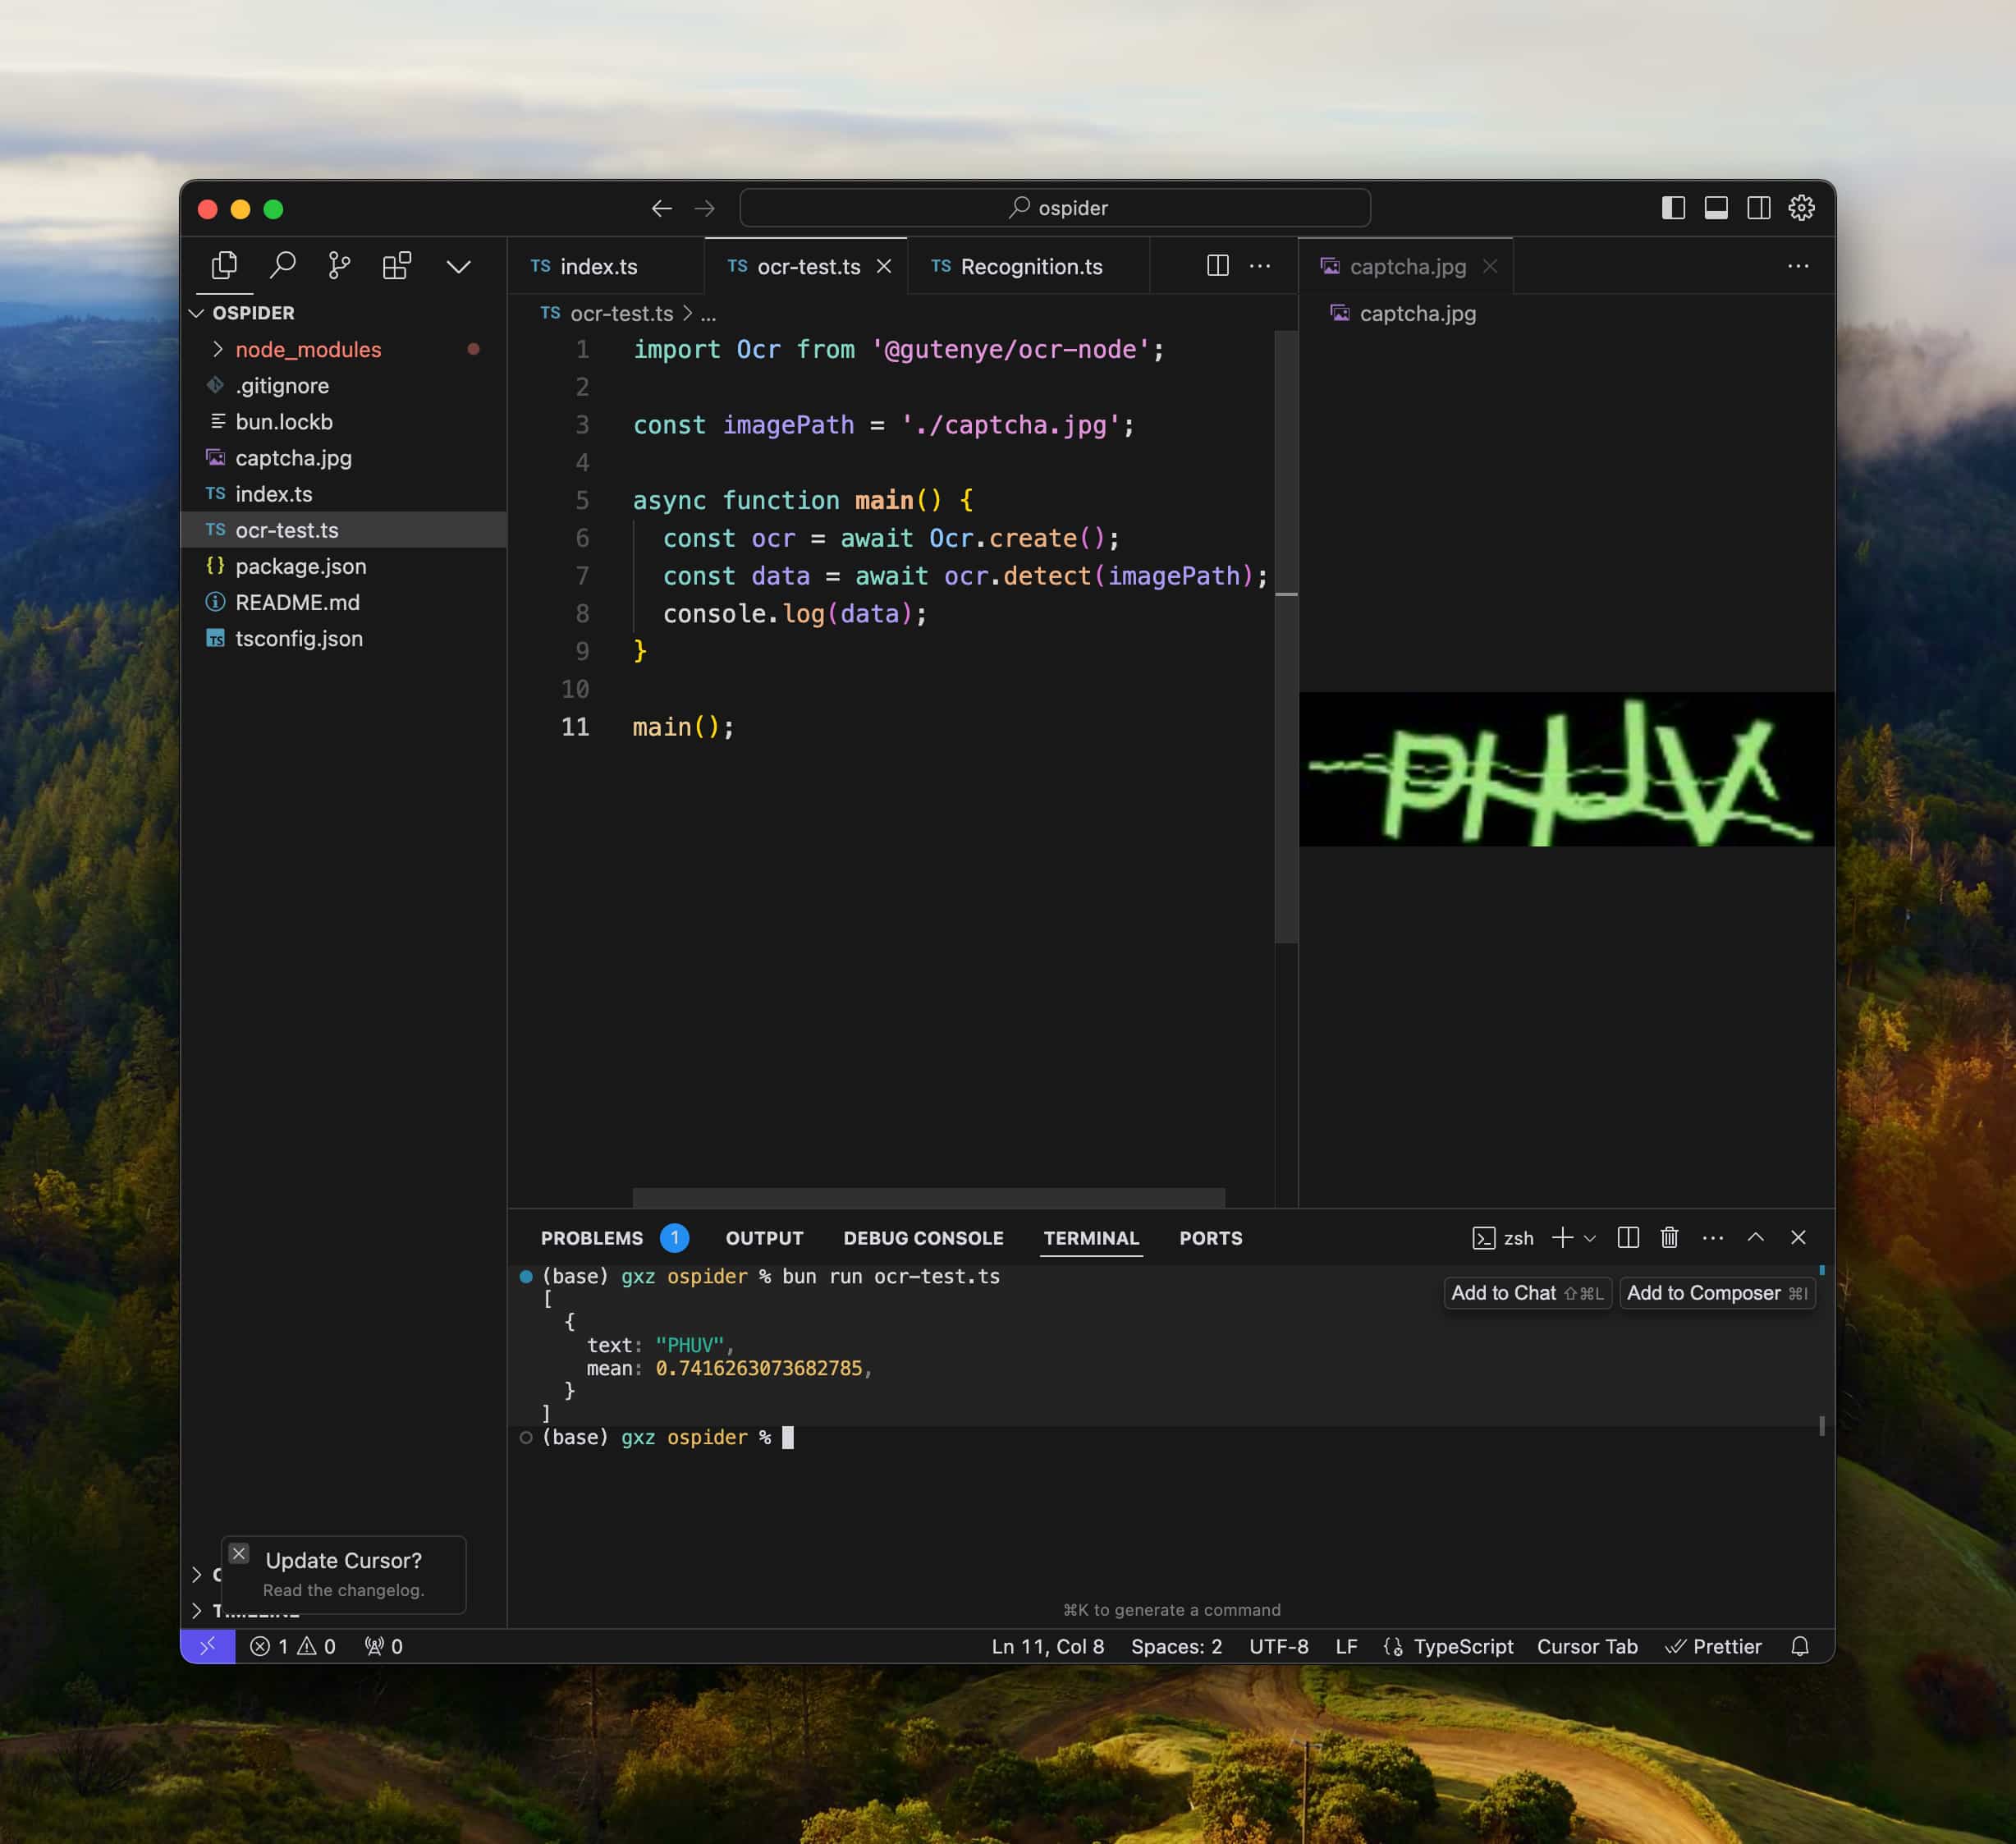Toggle the primary sidebar layout button
Viewport: 2016px width, 1844px height.
pos(1673,208)
